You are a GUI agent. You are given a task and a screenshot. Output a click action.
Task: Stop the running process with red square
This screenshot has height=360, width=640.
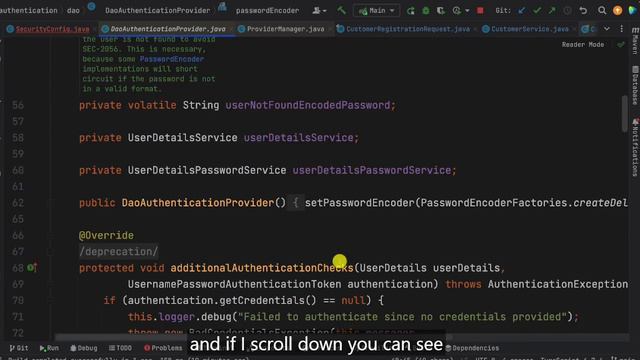tap(480, 11)
